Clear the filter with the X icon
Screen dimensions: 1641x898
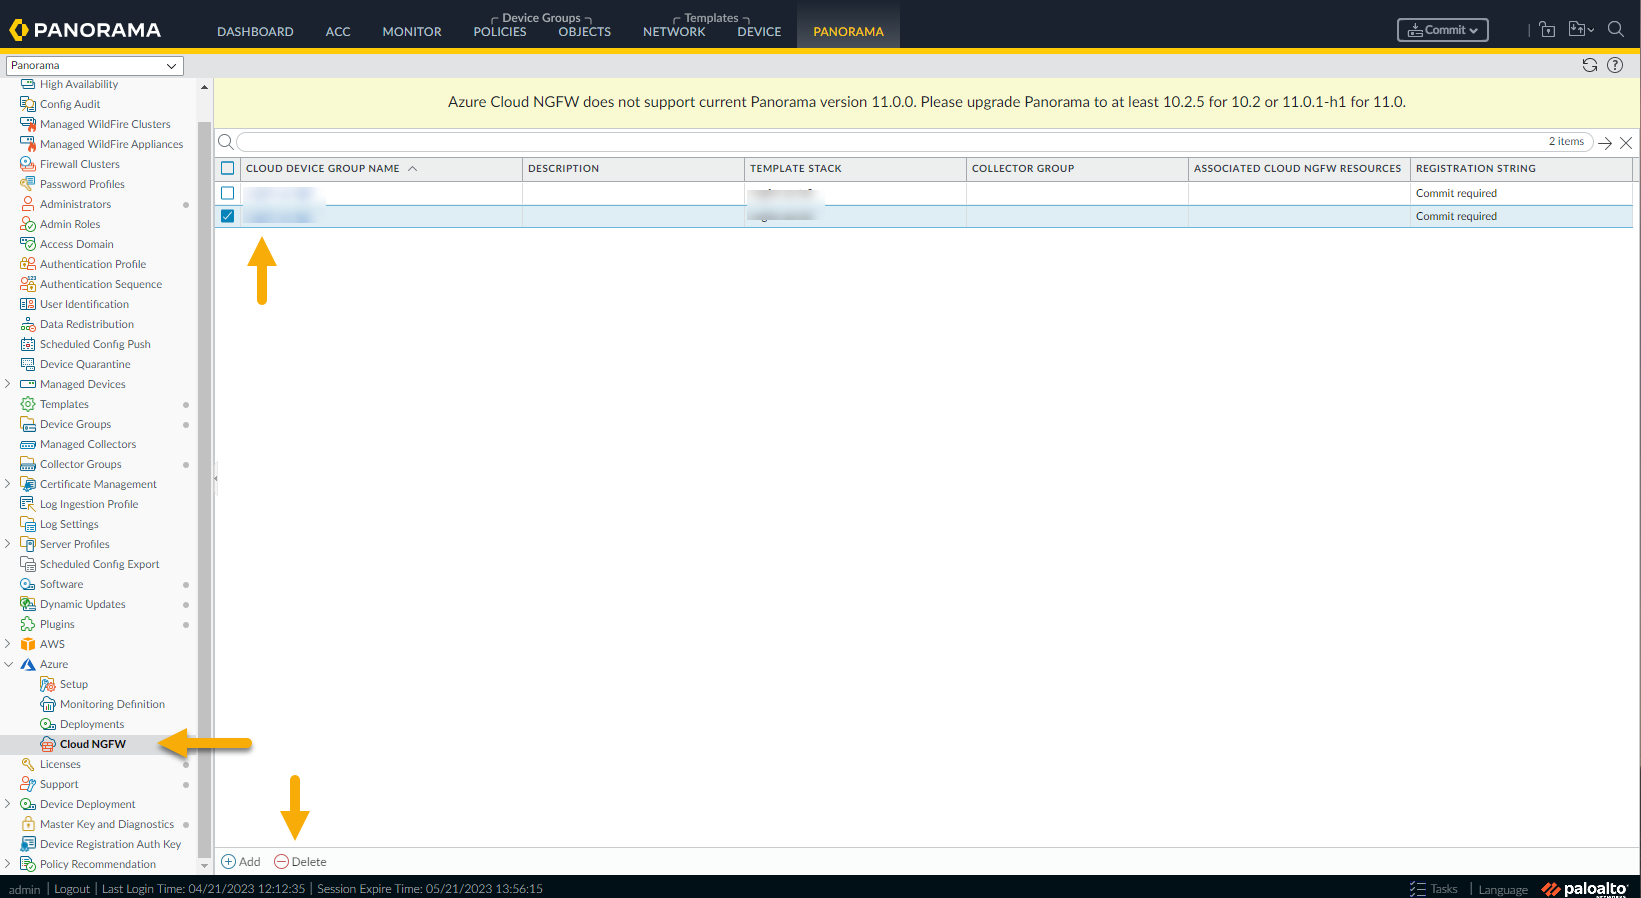[1626, 143]
